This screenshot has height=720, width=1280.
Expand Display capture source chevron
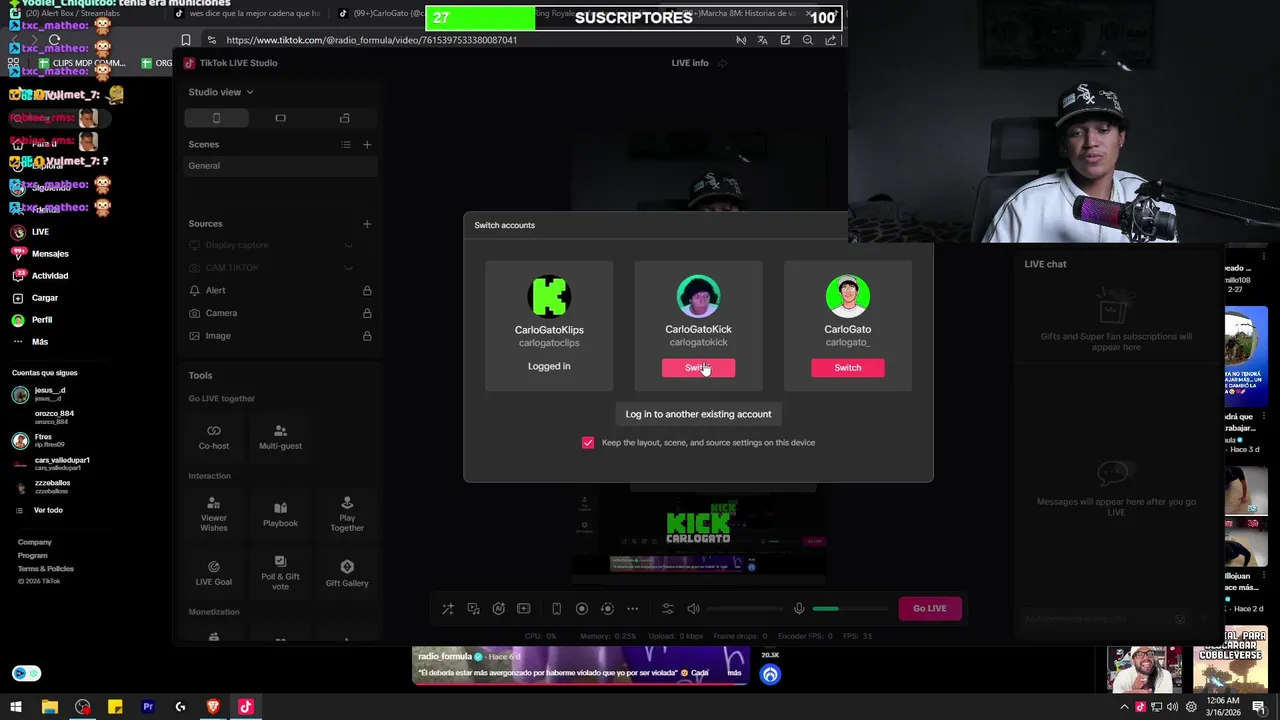coord(348,245)
